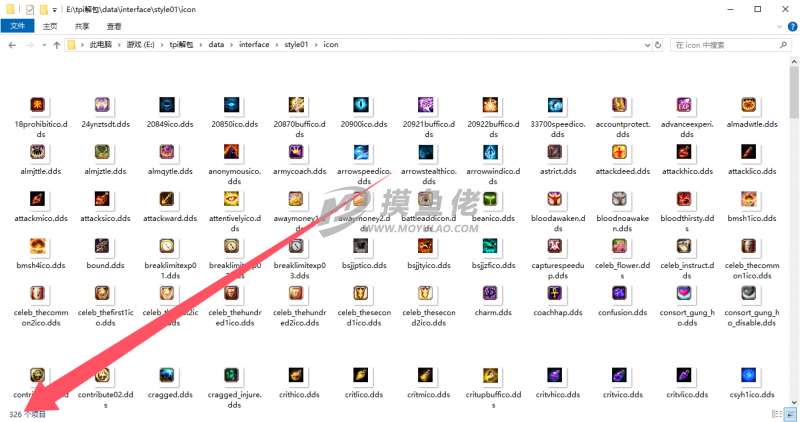Open the quick access toolbar dropdown
Viewport: 800px width, 422px height.
tap(54, 10)
